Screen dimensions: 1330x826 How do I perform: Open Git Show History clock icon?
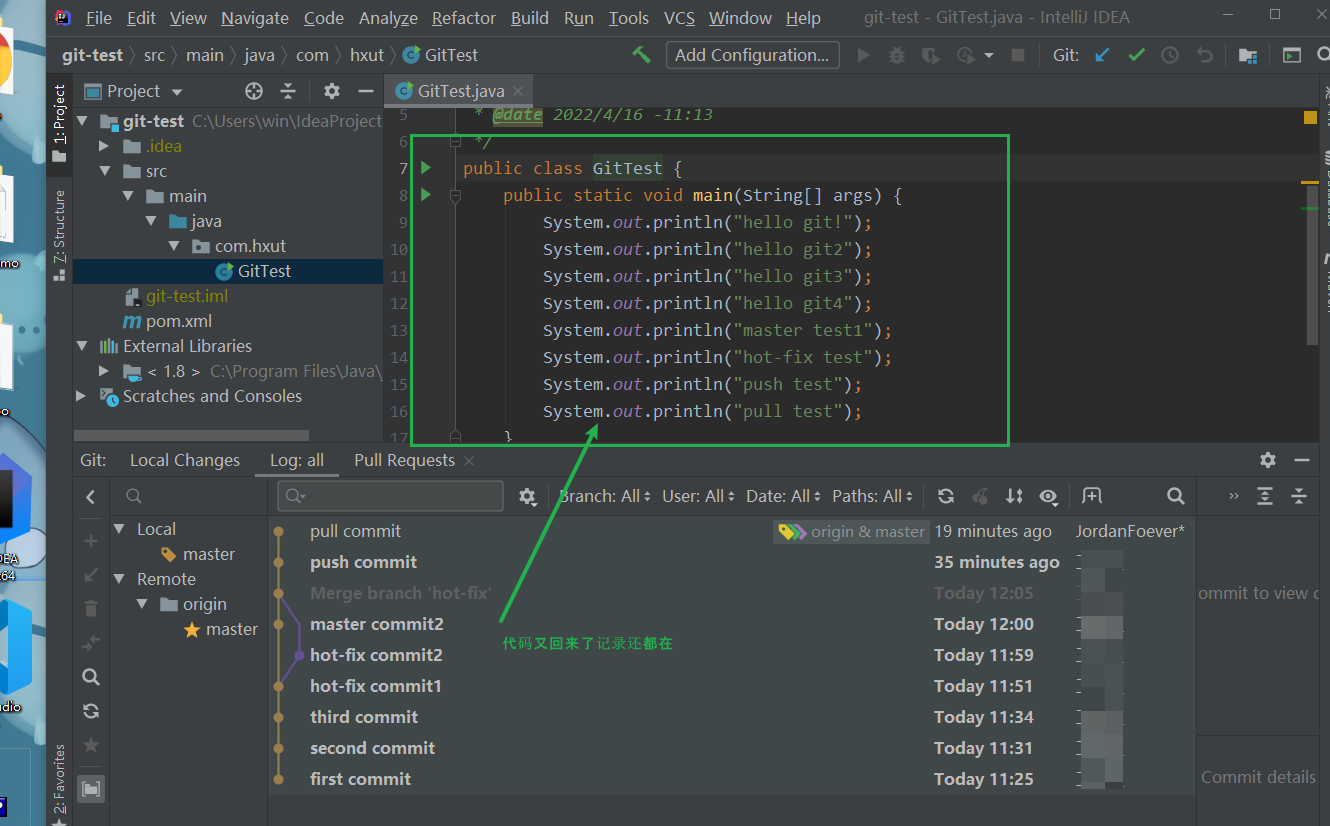point(1170,55)
